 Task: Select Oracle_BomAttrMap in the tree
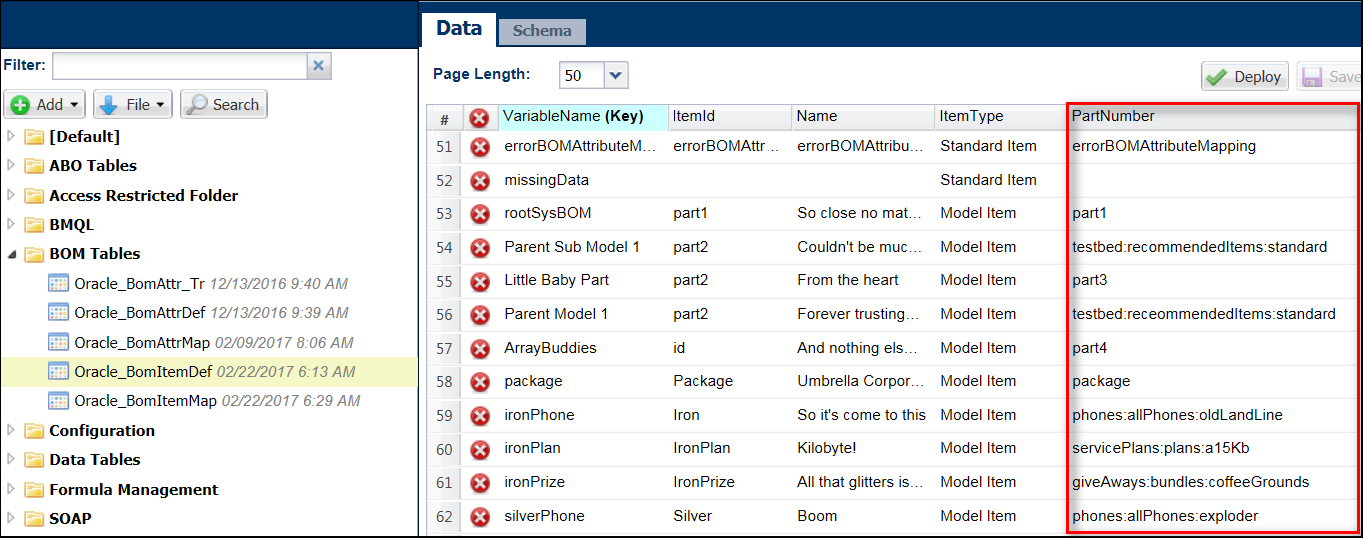pyautogui.click(x=143, y=342)
